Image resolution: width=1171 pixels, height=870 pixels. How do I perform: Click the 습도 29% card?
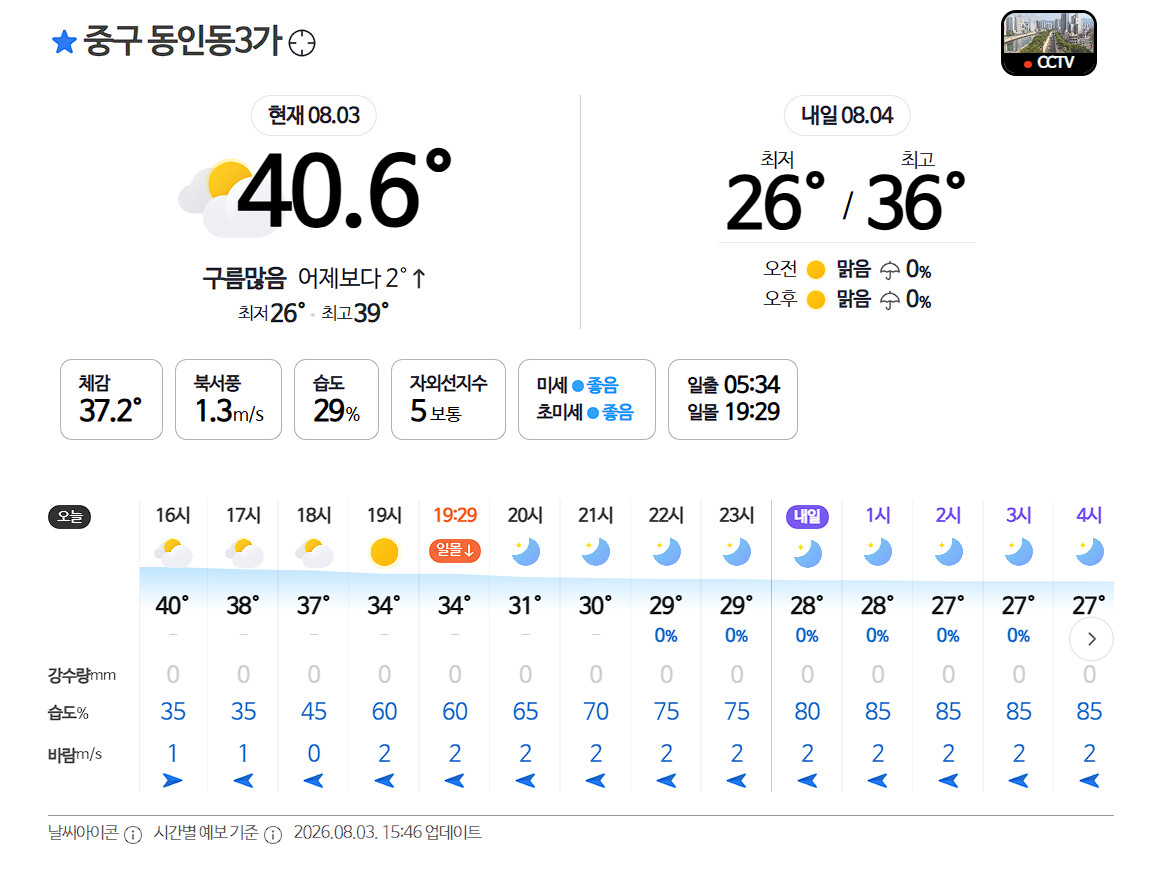(336, 399)
